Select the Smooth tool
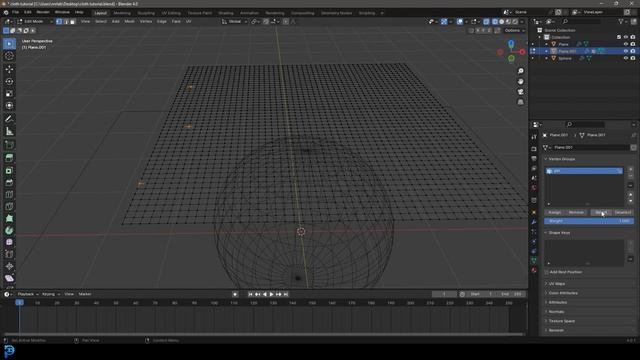The height and width of the screenshot is (360, 640). click(9, 242)
